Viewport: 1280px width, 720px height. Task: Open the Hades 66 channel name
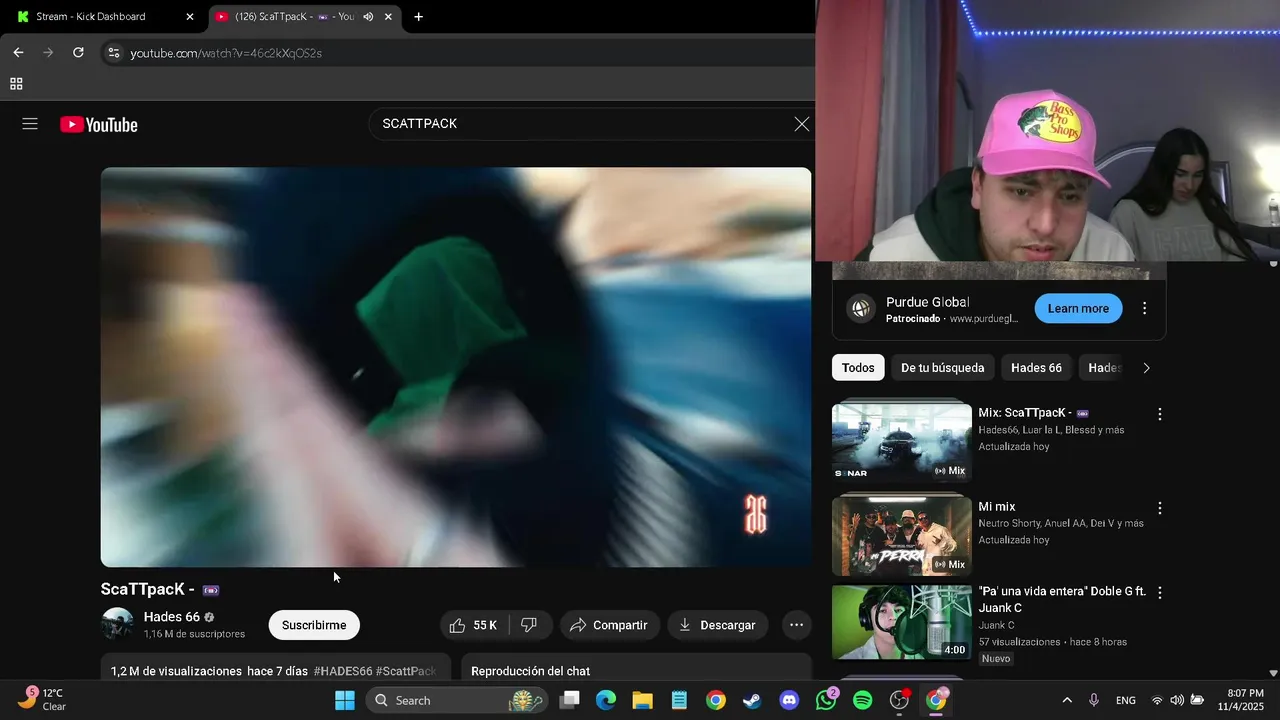[172, 617]
